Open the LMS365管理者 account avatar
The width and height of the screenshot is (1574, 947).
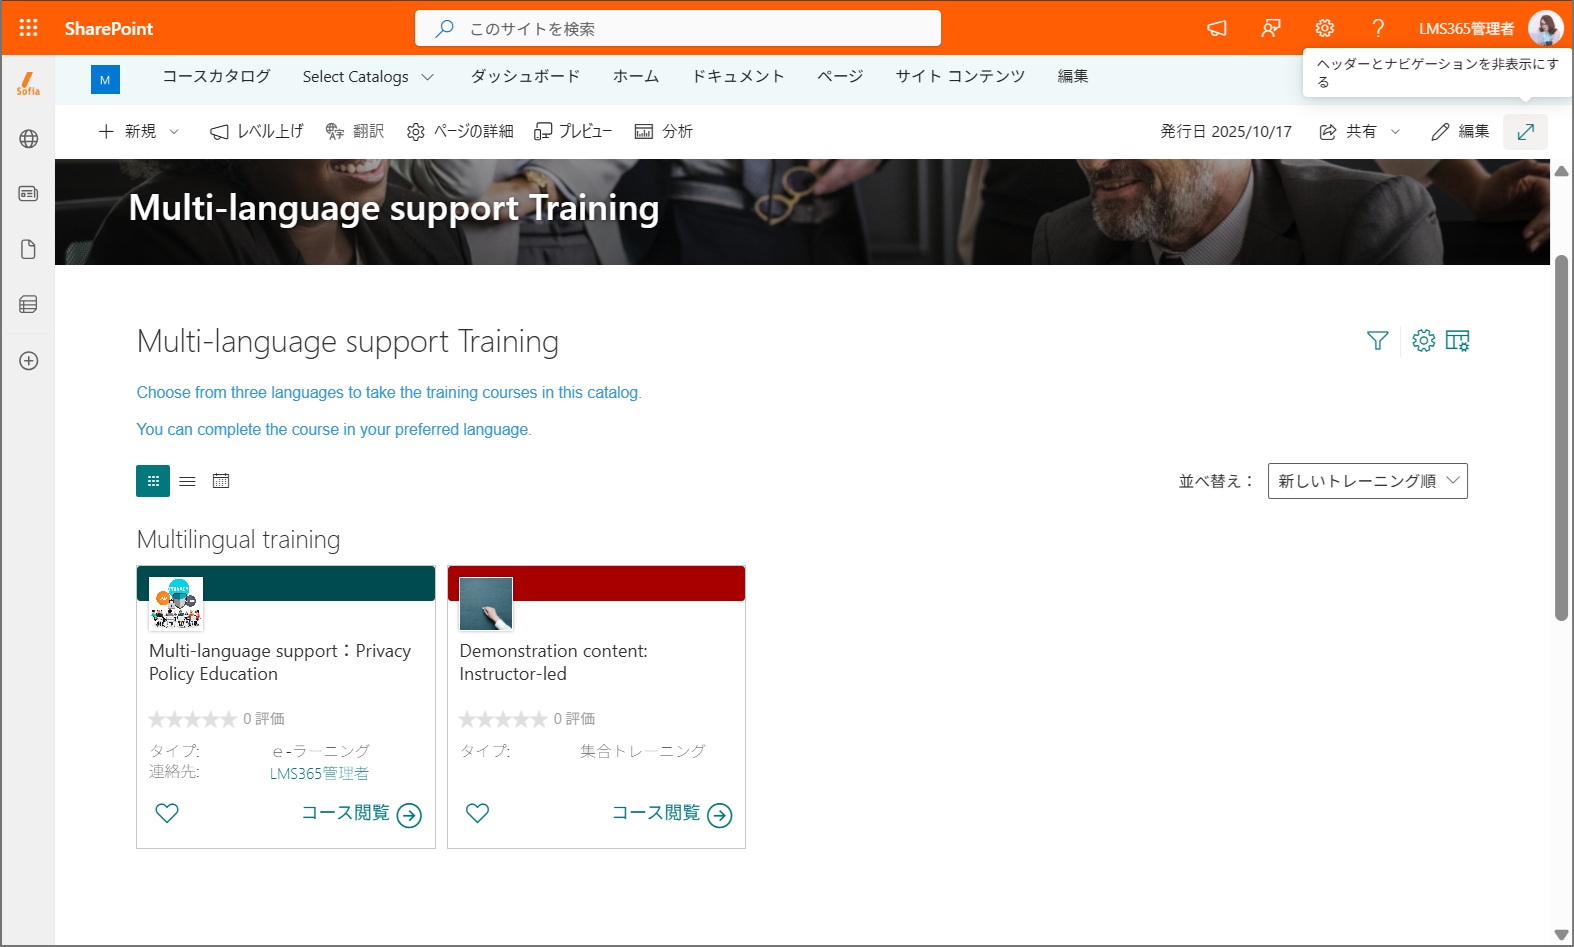[x=1545, y=28]
